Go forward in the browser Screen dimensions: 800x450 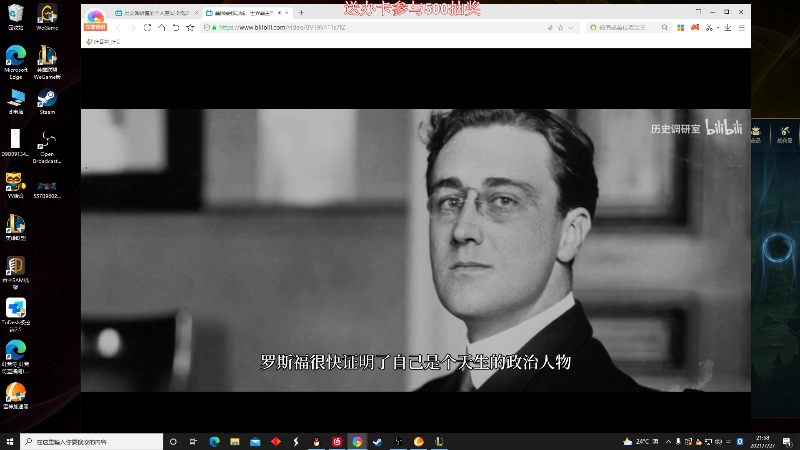click(x=133, y=28)
